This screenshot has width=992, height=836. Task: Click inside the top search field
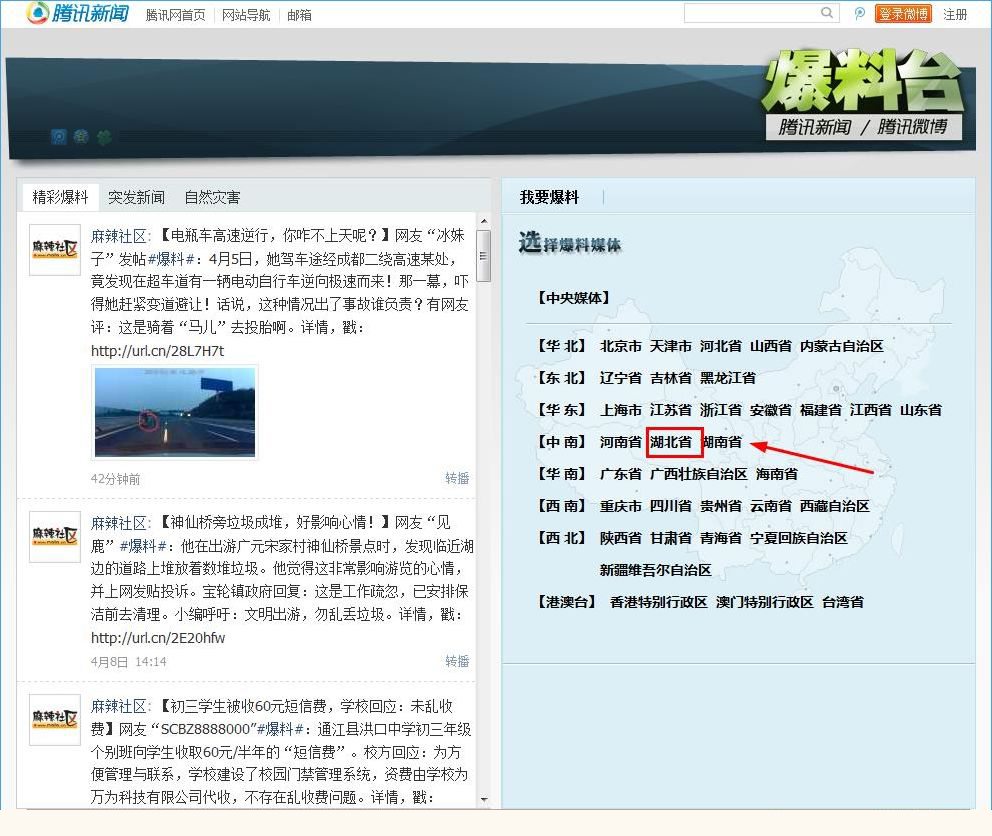click(750, 13)
